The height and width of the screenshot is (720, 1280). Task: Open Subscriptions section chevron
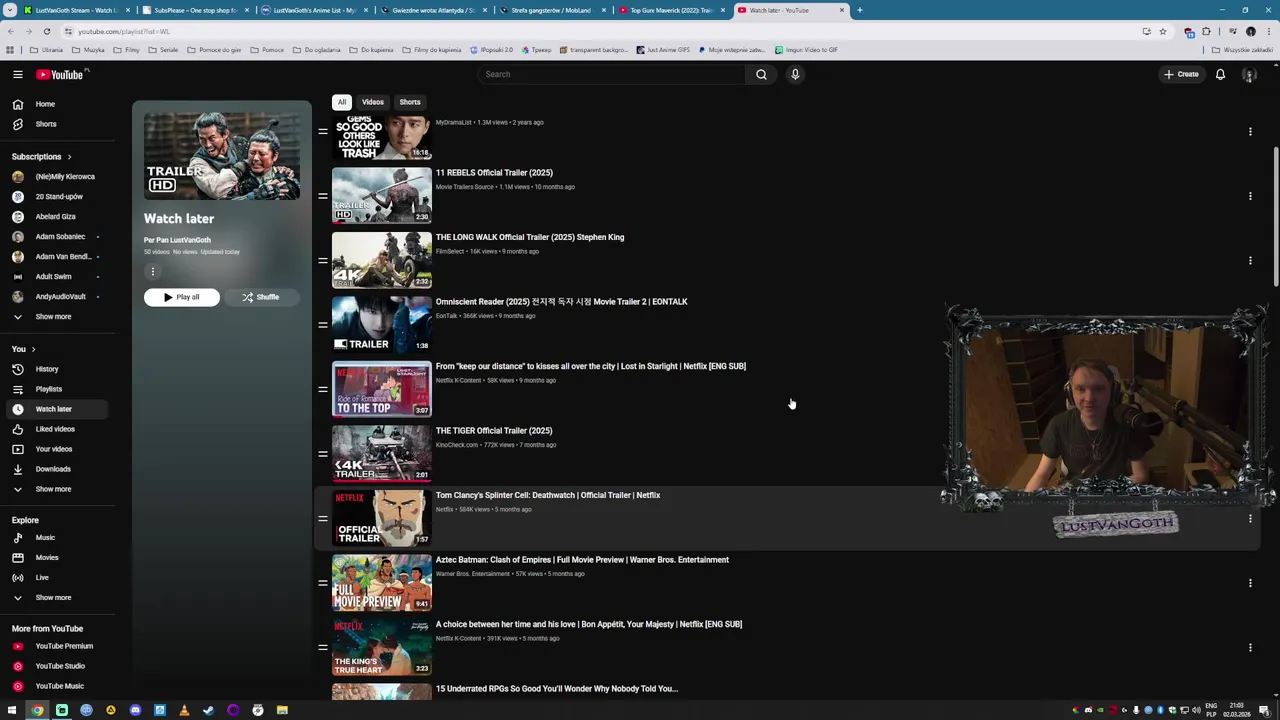69,157
